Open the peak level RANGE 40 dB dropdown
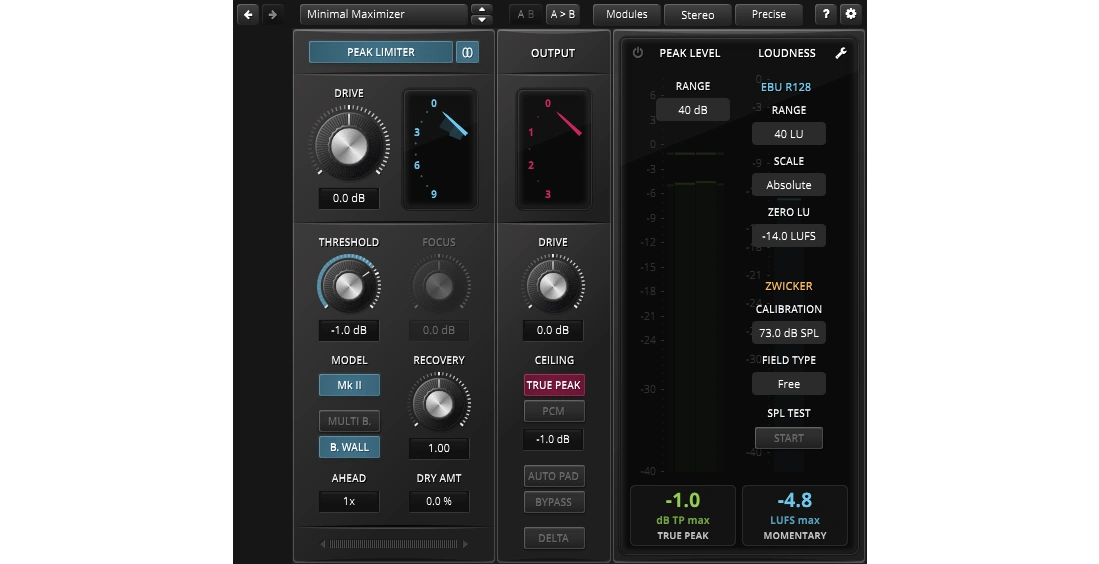This screenshot has width=1099, height=564. pos(692,110)
